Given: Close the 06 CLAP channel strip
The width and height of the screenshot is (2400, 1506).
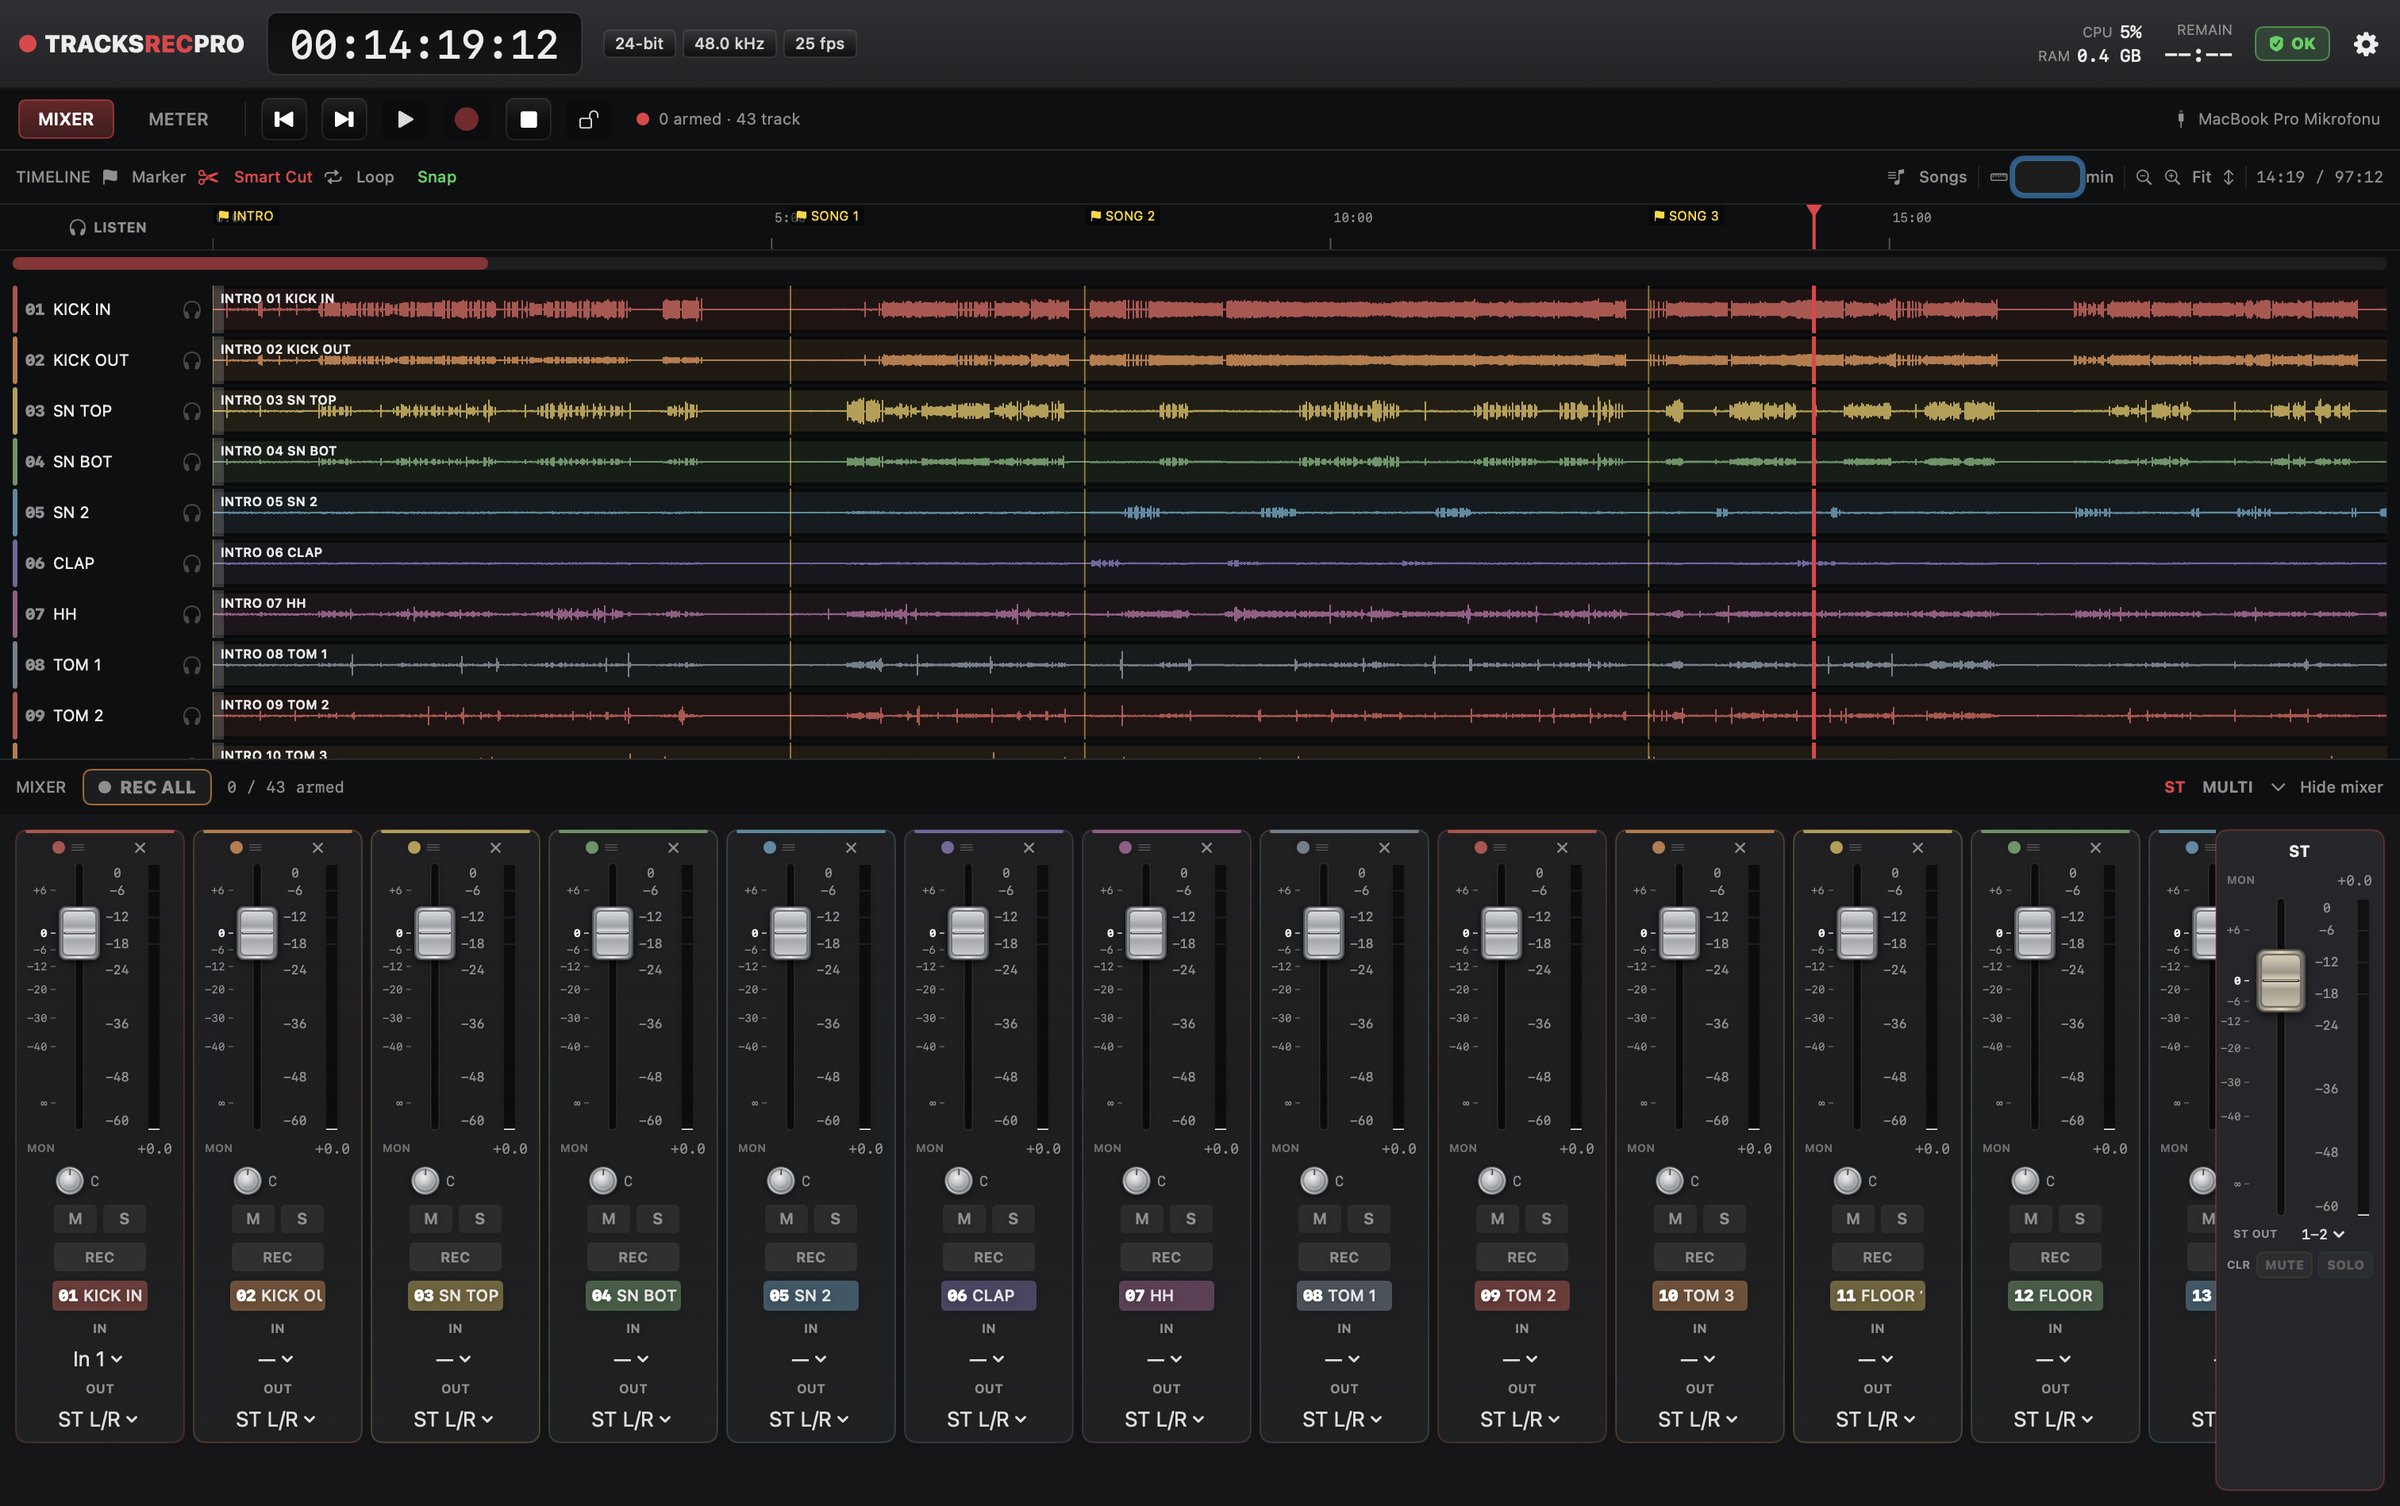Looking at the screenshot, I should [x=1029, y=848].
